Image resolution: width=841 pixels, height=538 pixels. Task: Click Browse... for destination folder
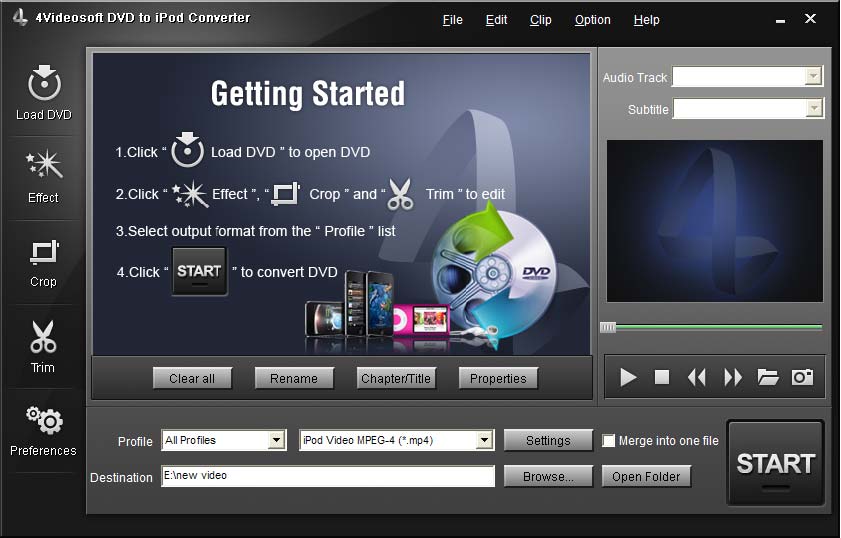548,476
